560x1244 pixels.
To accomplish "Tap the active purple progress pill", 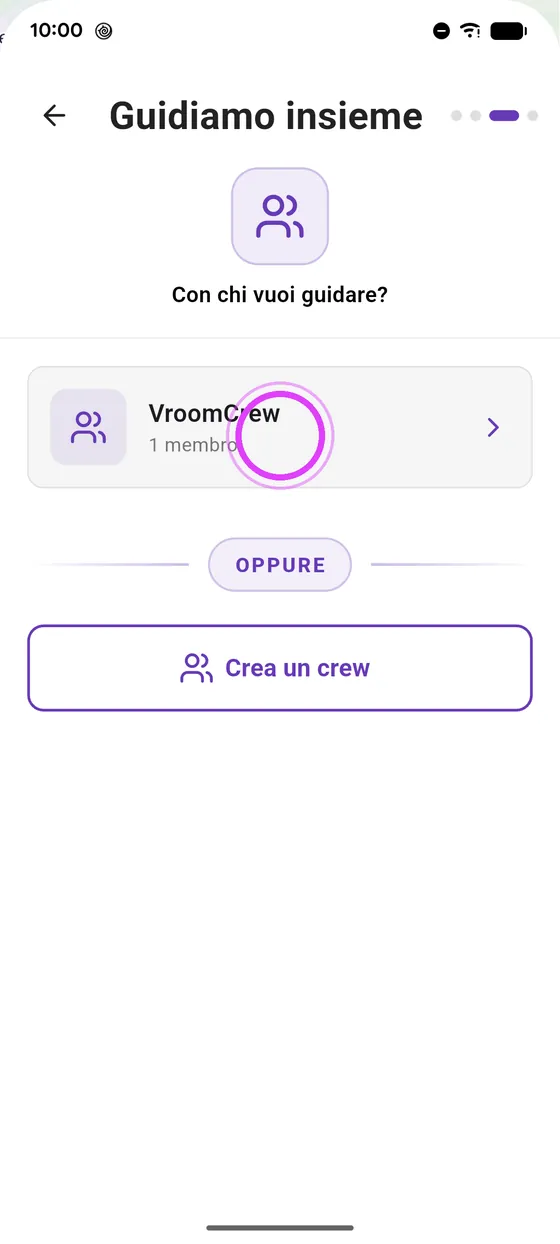I will (504, 116).
